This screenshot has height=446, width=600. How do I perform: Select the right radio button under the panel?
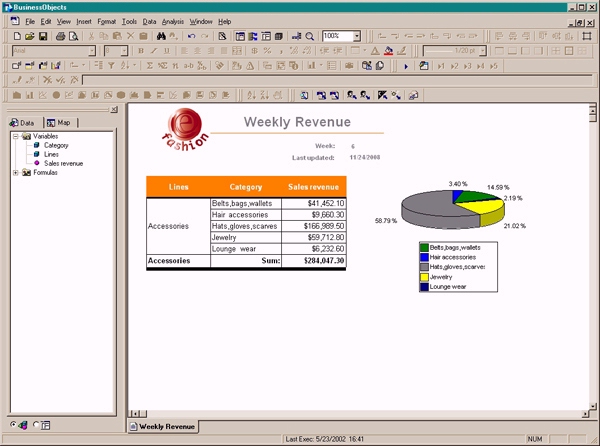38,425
